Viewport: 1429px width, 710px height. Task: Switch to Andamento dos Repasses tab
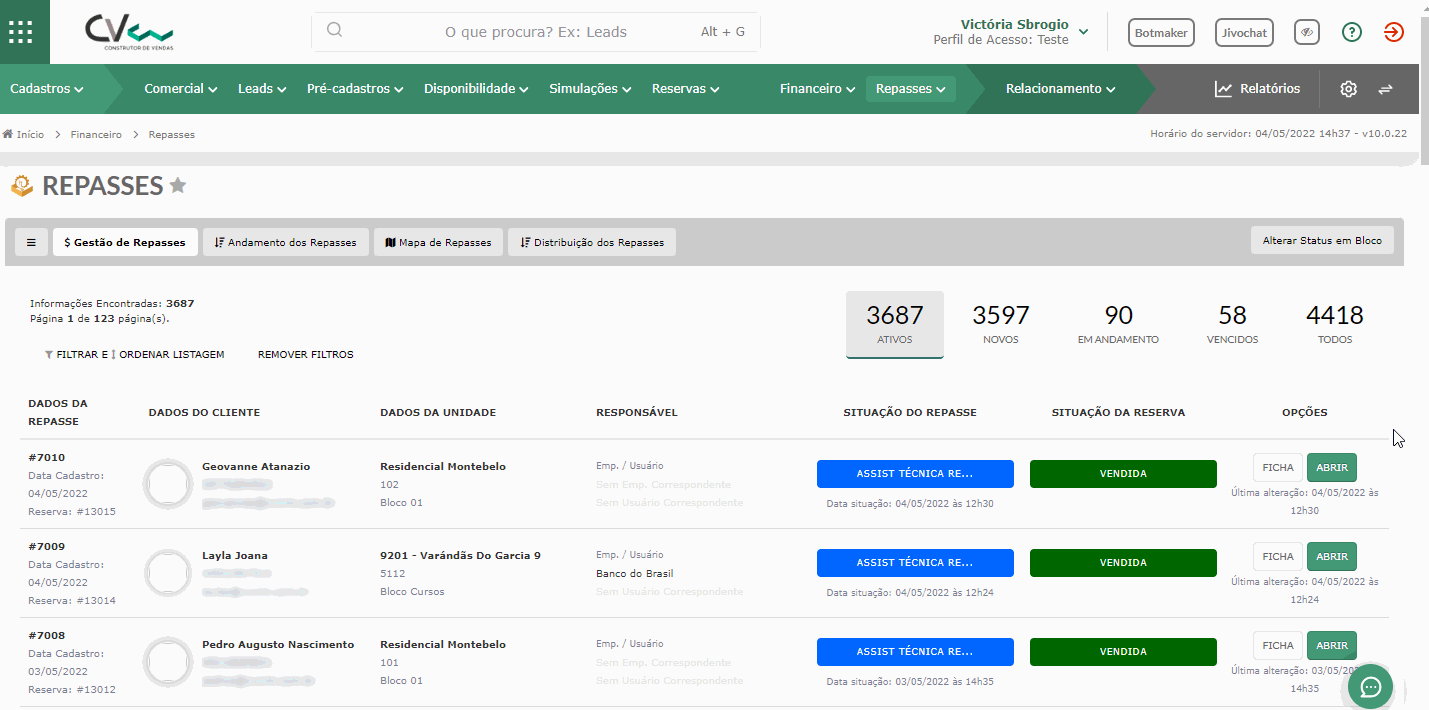(286, 242)
